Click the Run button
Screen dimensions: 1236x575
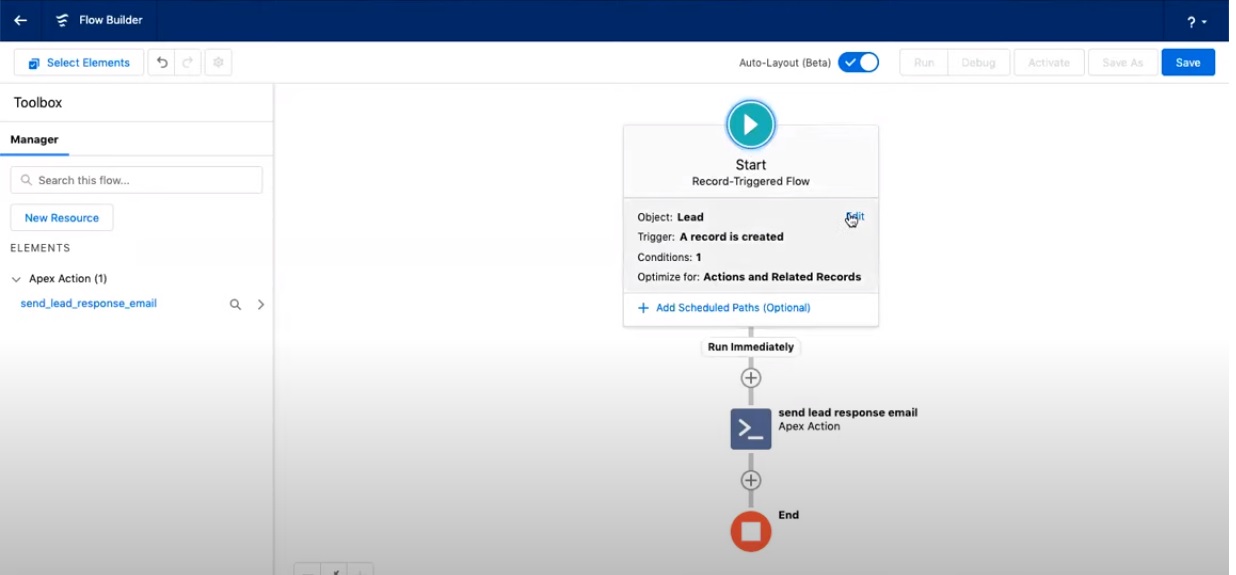[x=924, y=63]
